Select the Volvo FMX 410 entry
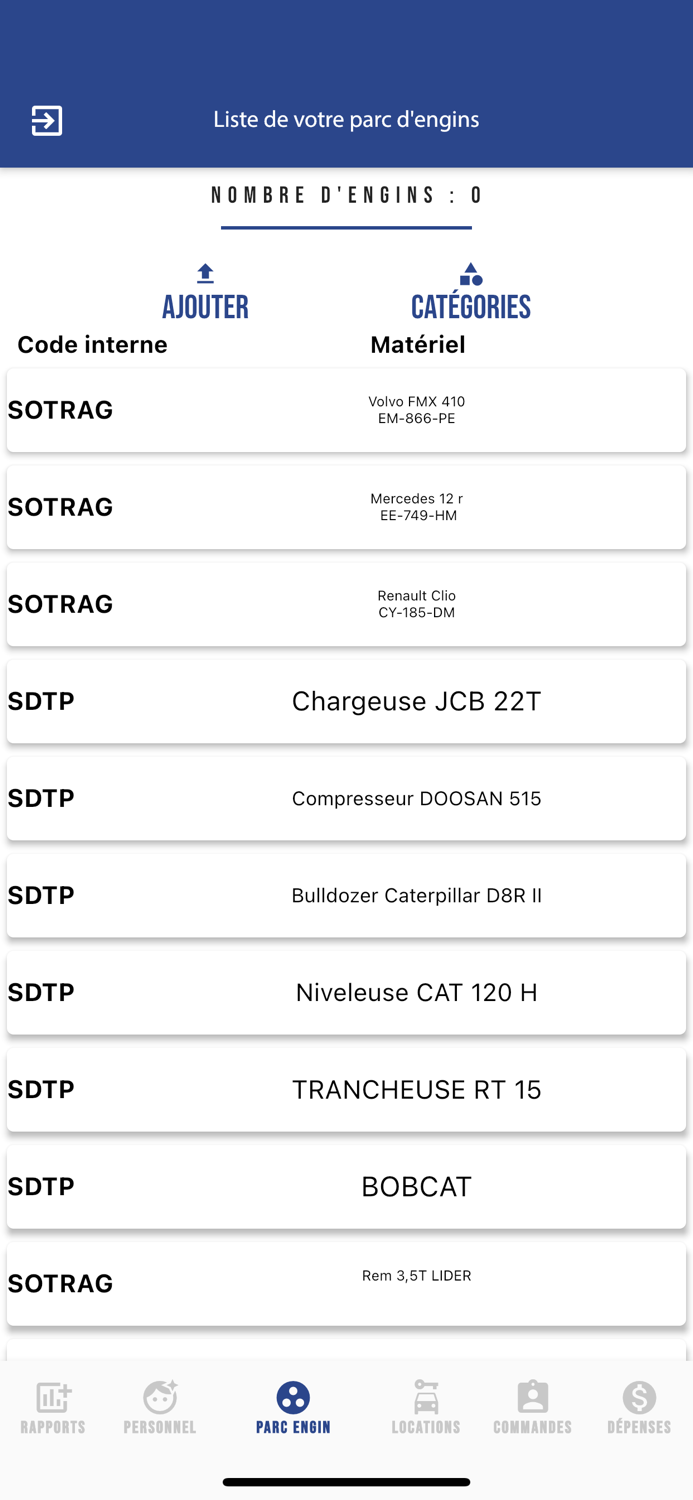 click(346, 409)
